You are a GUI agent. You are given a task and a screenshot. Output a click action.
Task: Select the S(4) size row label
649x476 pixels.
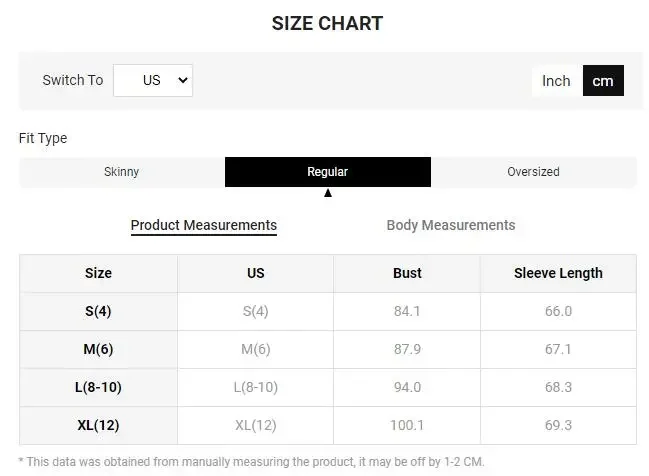coord(99,311)
